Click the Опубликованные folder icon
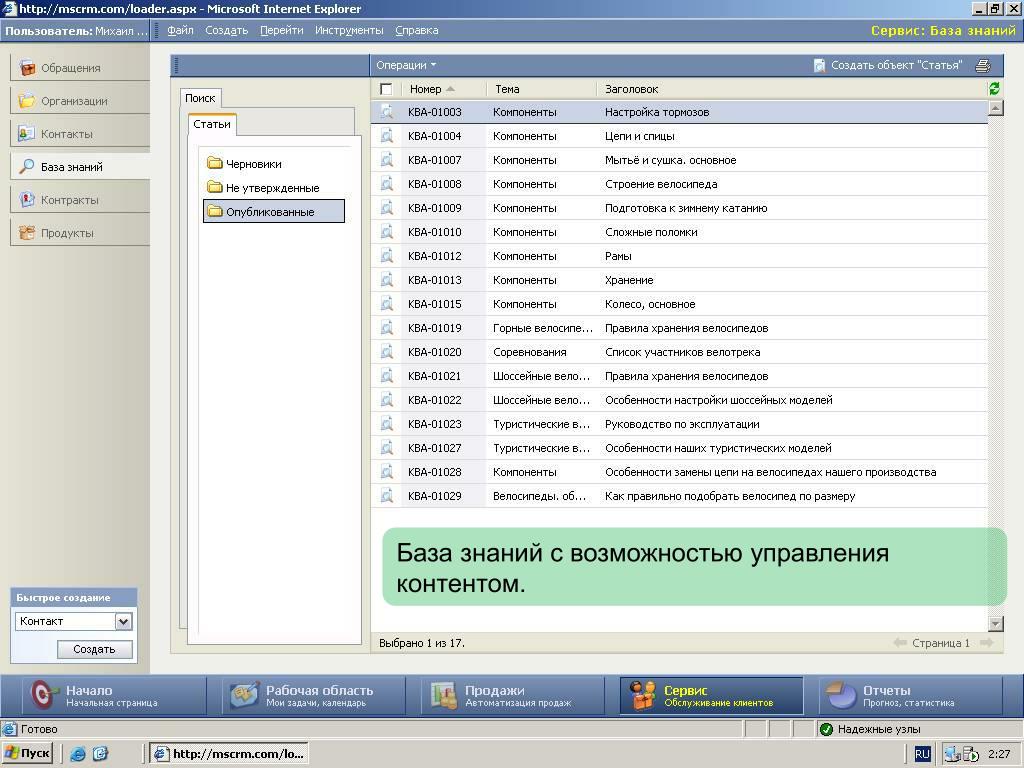 (x=215, y=211)
